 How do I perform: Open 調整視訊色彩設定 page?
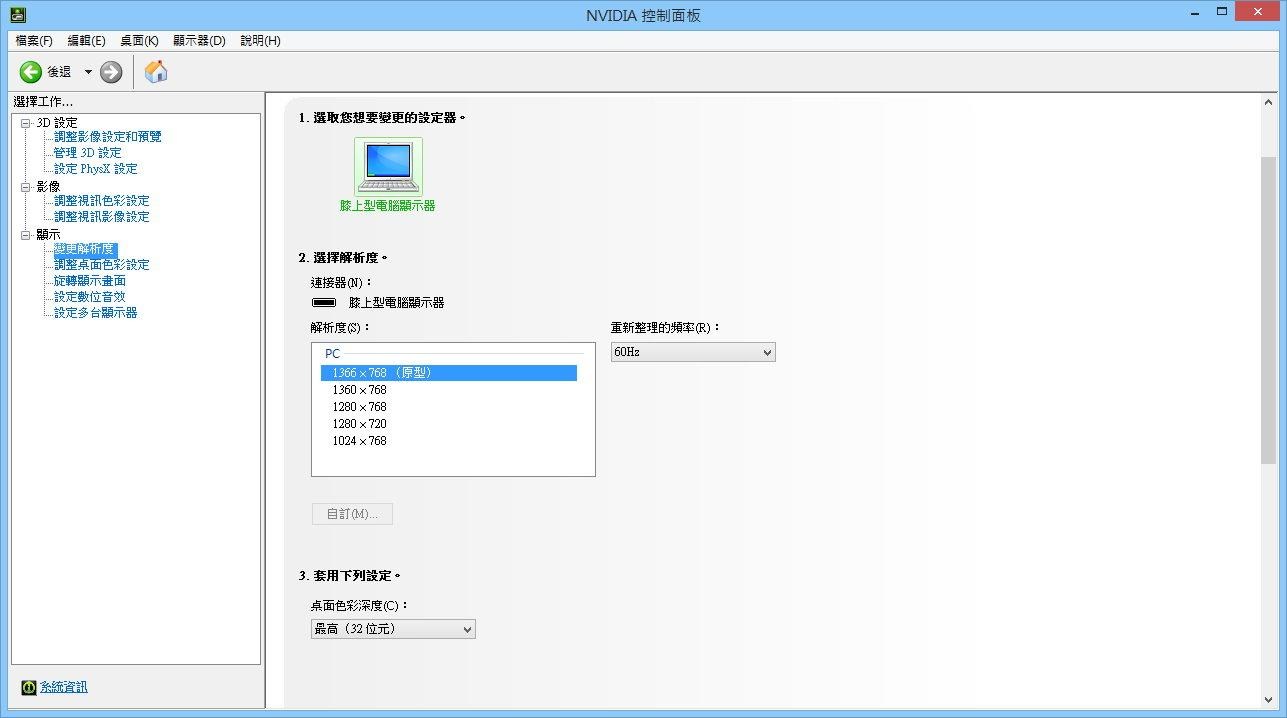(x=101, y=200)
